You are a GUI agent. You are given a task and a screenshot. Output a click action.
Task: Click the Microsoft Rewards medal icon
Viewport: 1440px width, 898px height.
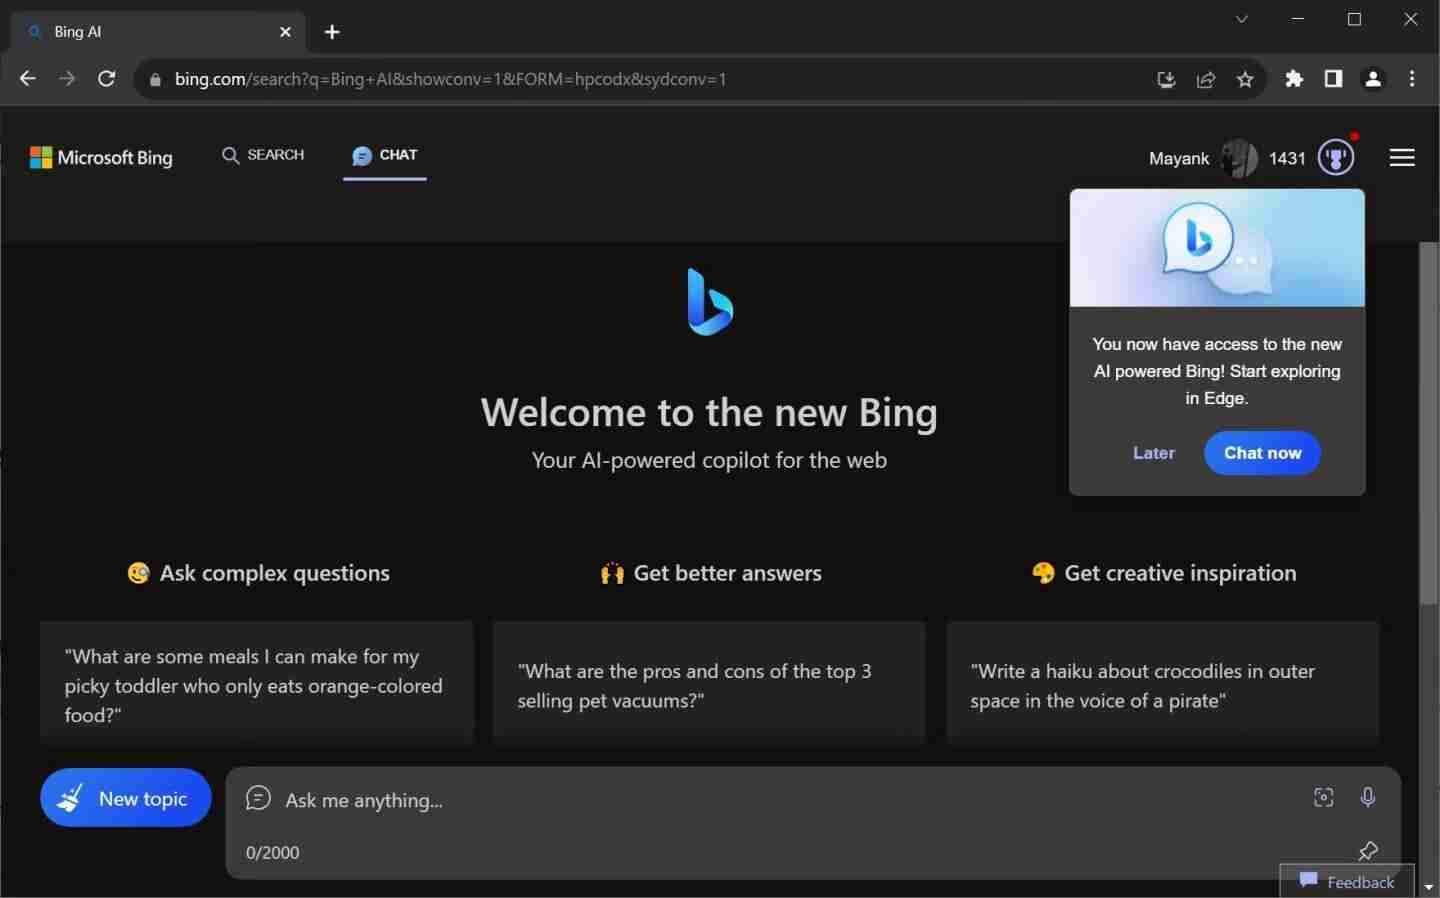click(x=1336, y=157)
